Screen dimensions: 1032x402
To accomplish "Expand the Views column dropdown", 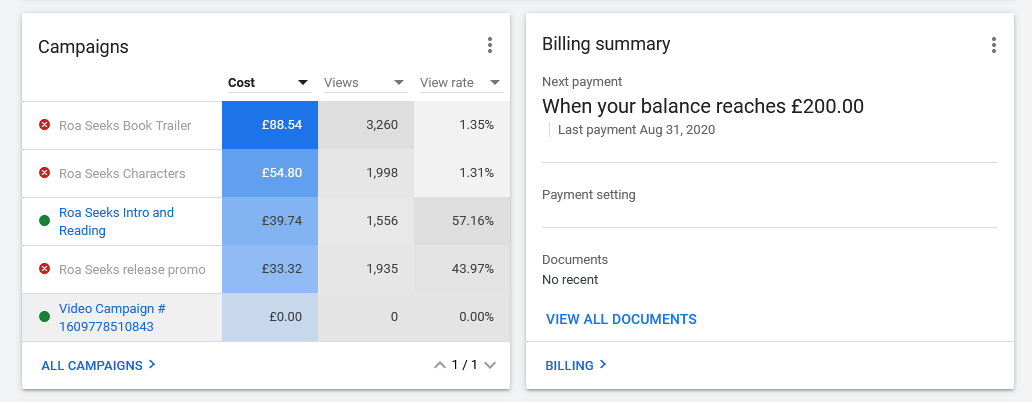I will (x=399, y=83).
